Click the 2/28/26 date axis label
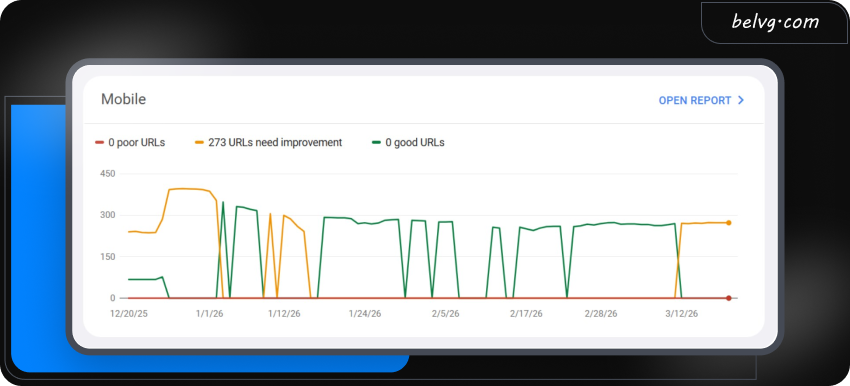 tap(601, 314)
